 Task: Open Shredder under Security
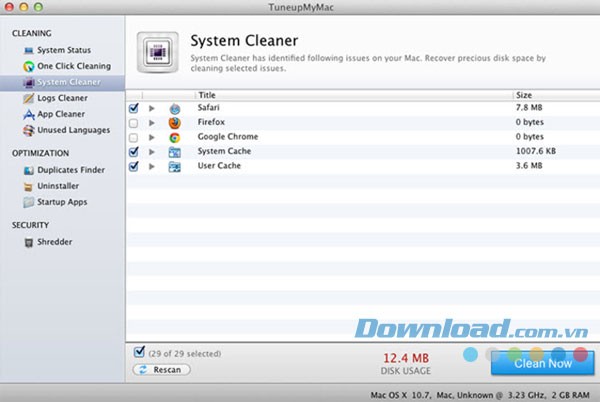pyautogui.click(x=54, y=242)
